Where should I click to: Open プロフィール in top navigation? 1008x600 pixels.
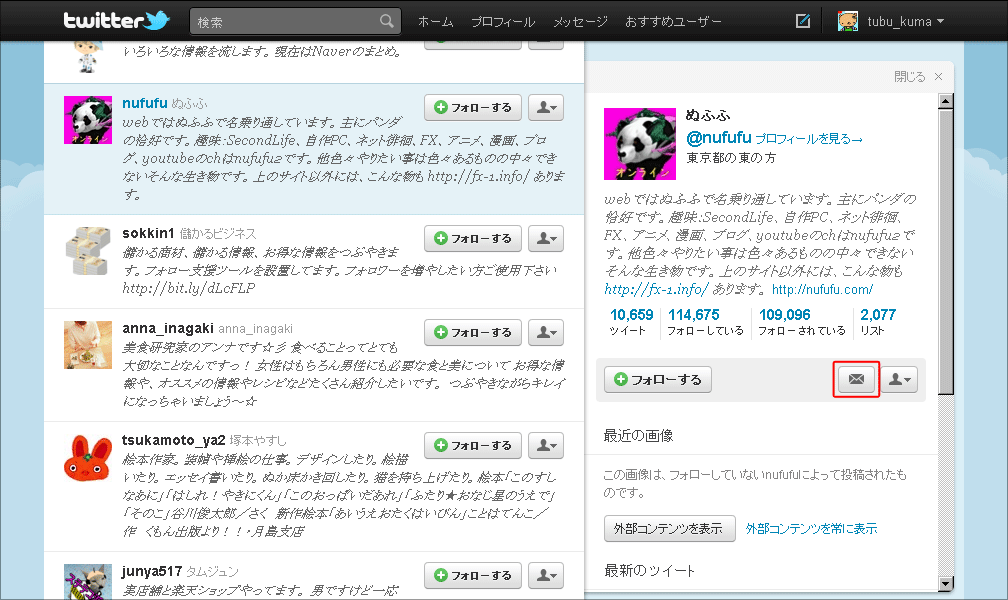pos(503,22)
